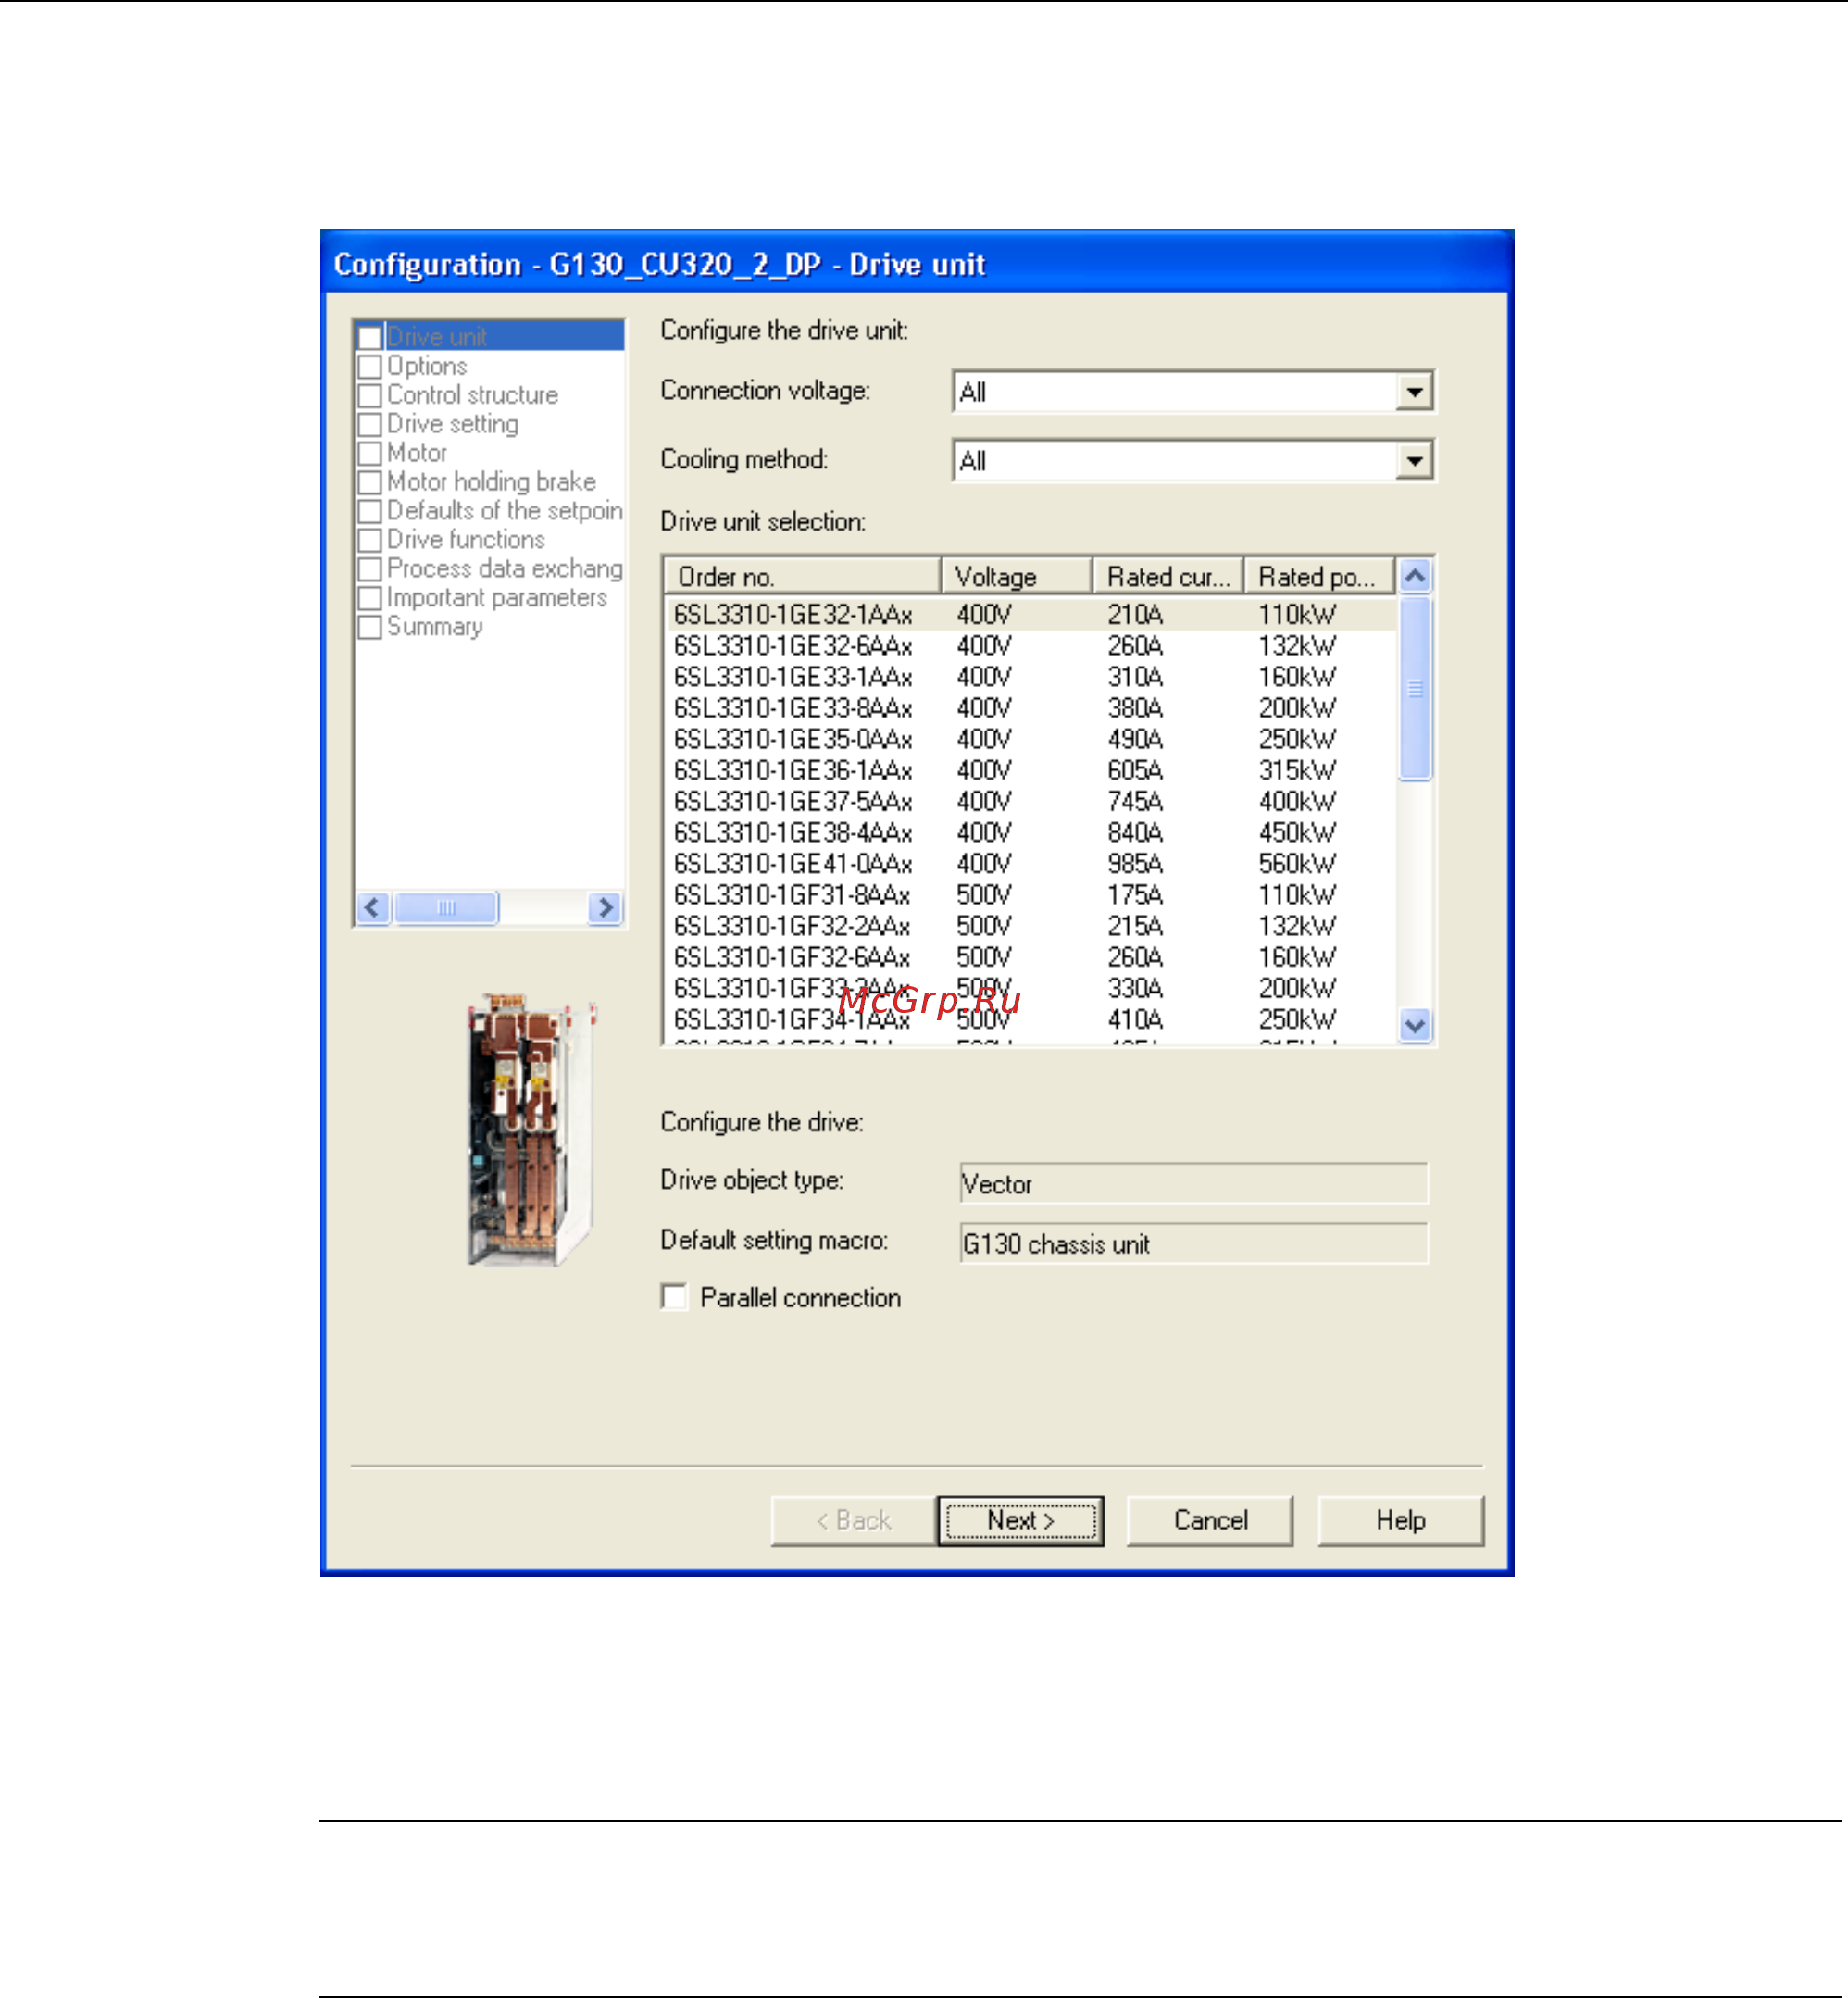
Task: Click the Cancel button
Action: pyautogui.click(x=1210, y=1520)
